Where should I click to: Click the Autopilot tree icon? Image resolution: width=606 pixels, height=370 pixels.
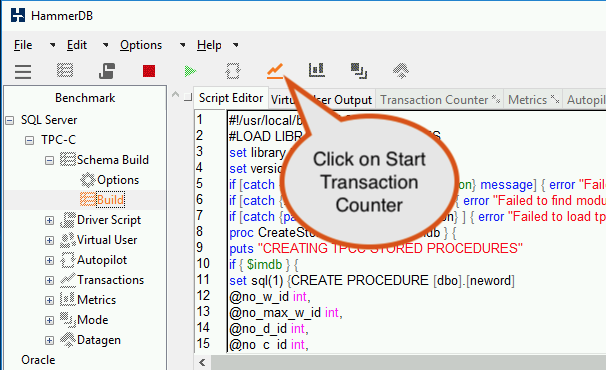[x=68, y=260]
